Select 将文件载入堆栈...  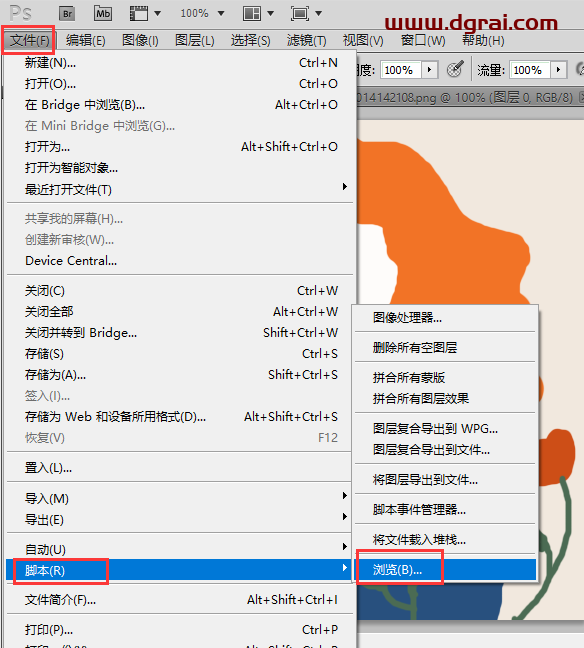click(x=445, y=540)
